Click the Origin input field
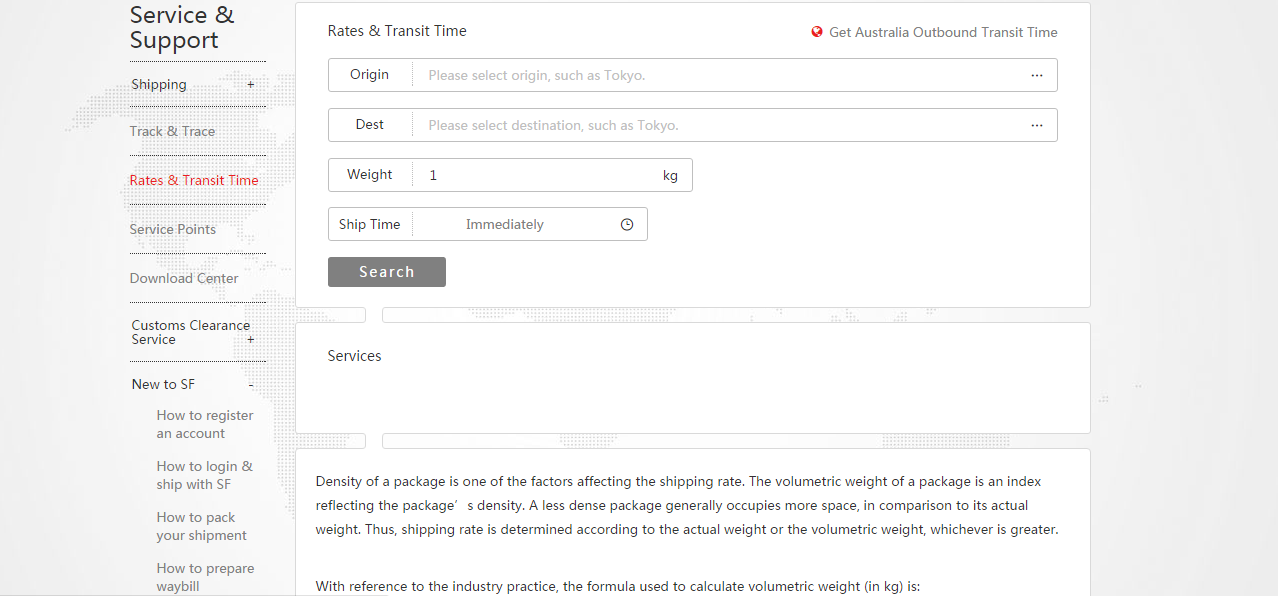Screen dimensions: 1278x596 pos(720,75)
